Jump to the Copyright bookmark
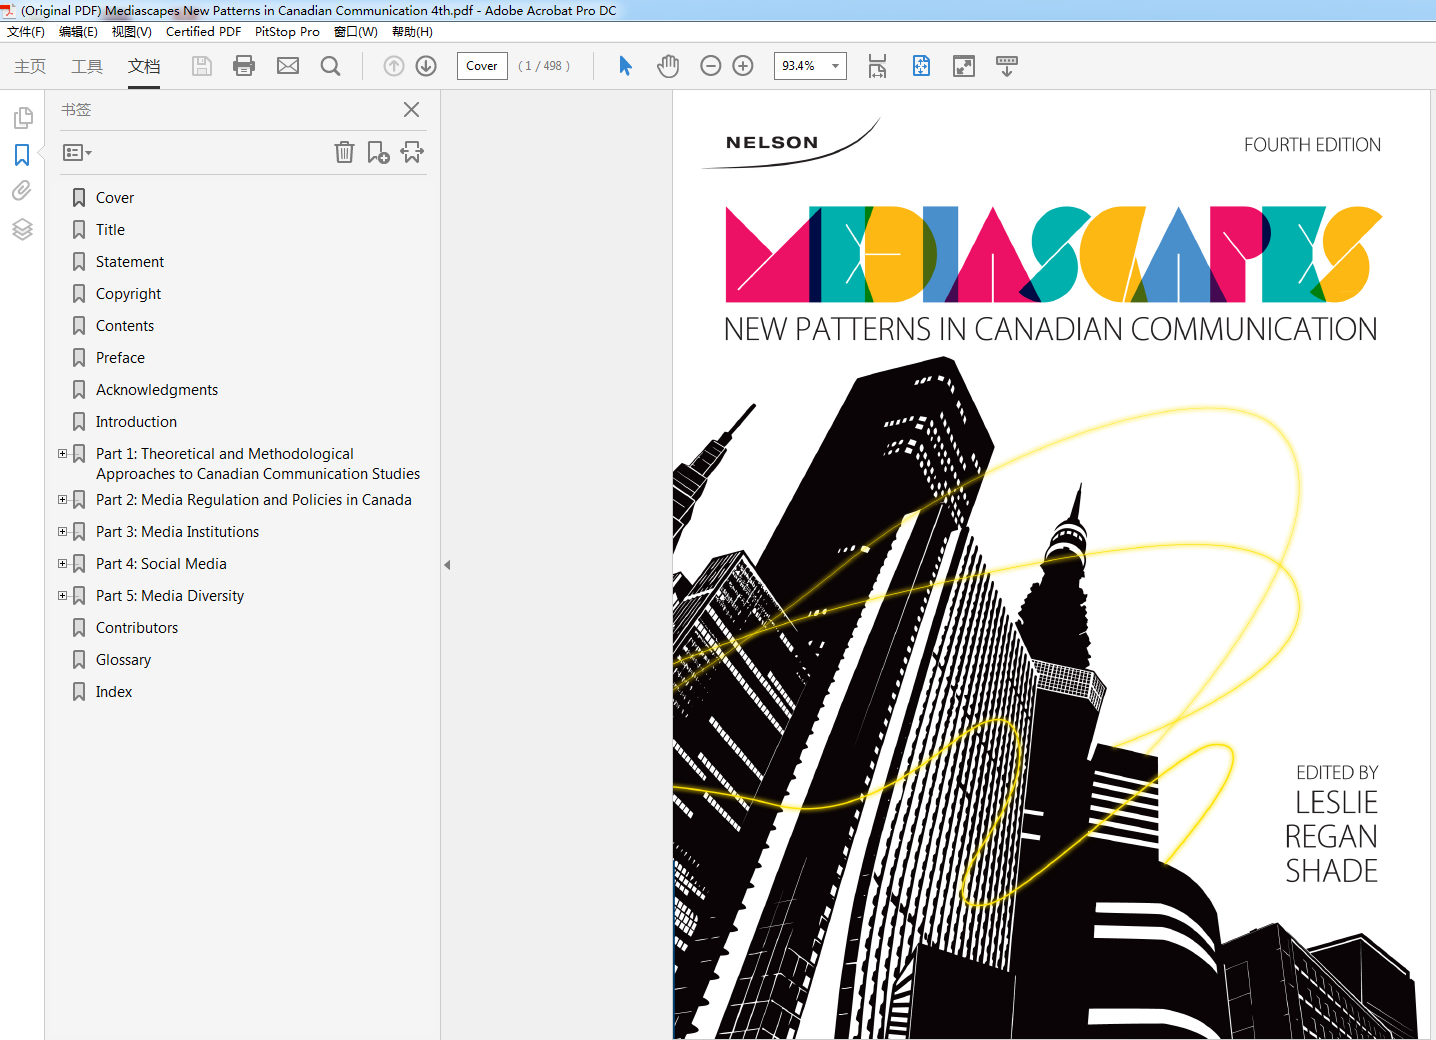Image resolution: width=1436 pixels, height=1040 pixels. click(x=128, y=294)
